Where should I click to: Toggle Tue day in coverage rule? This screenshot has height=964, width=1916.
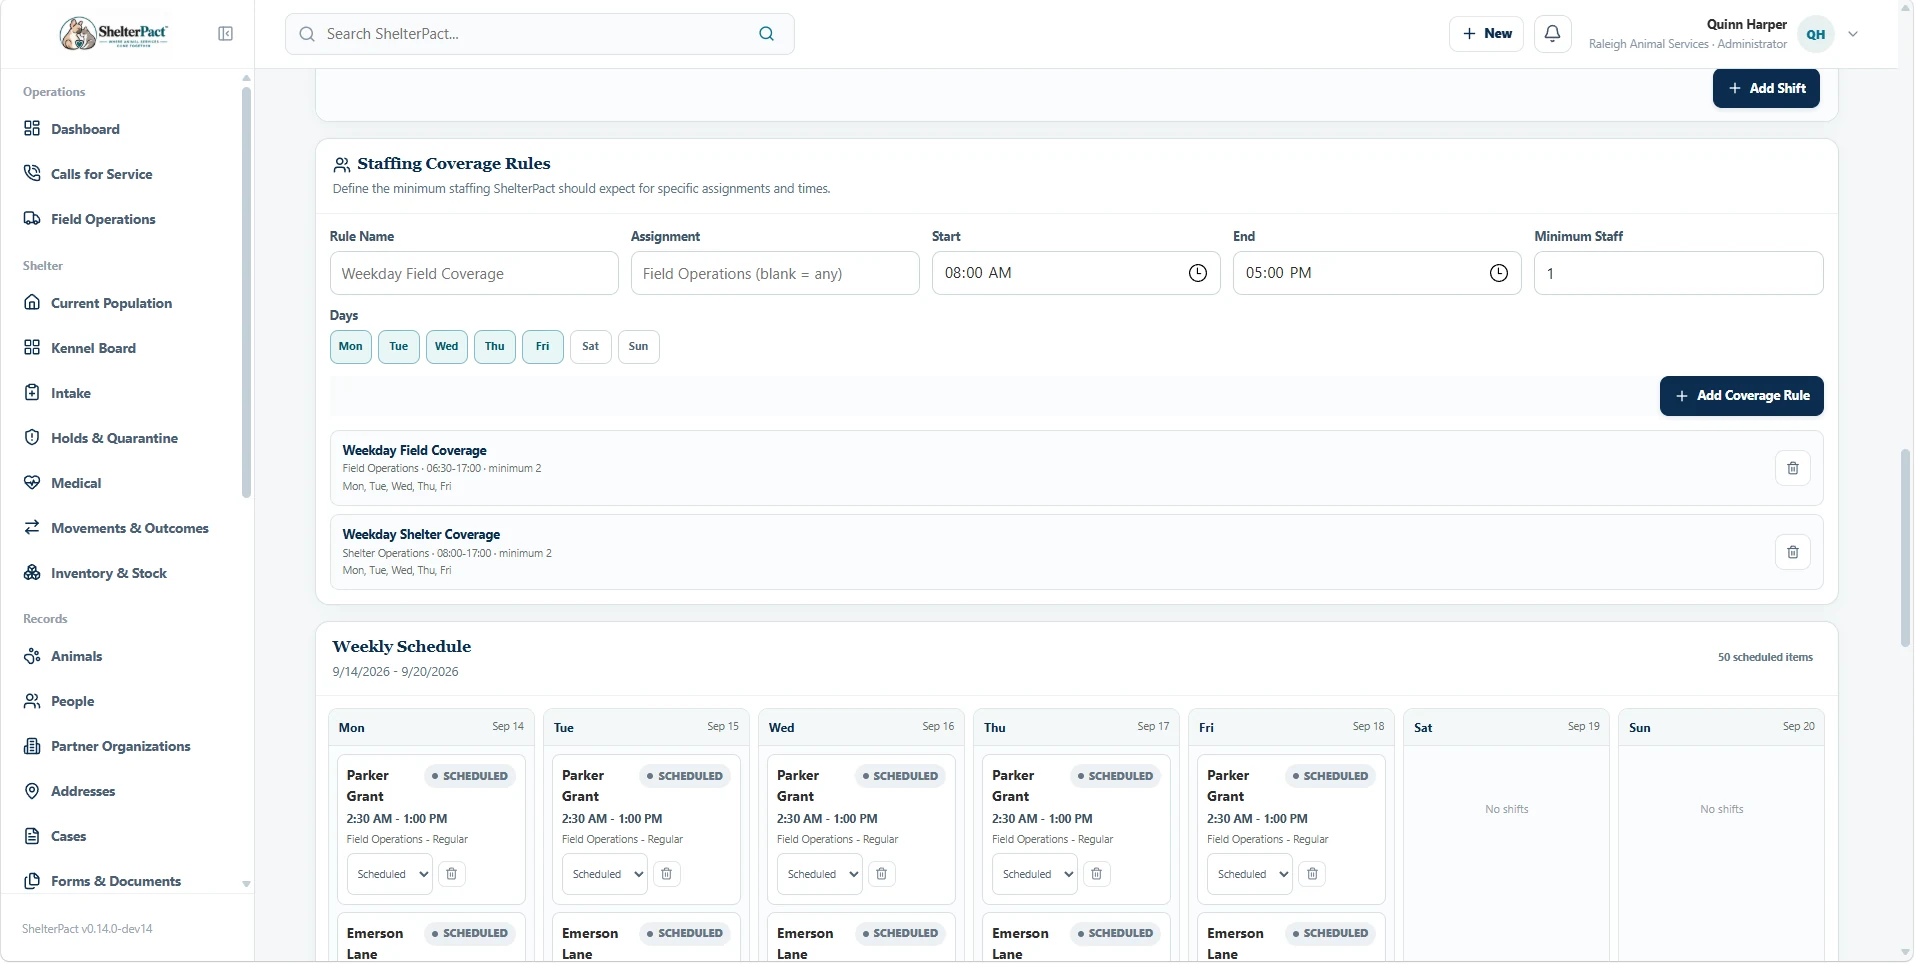point(399,347)
